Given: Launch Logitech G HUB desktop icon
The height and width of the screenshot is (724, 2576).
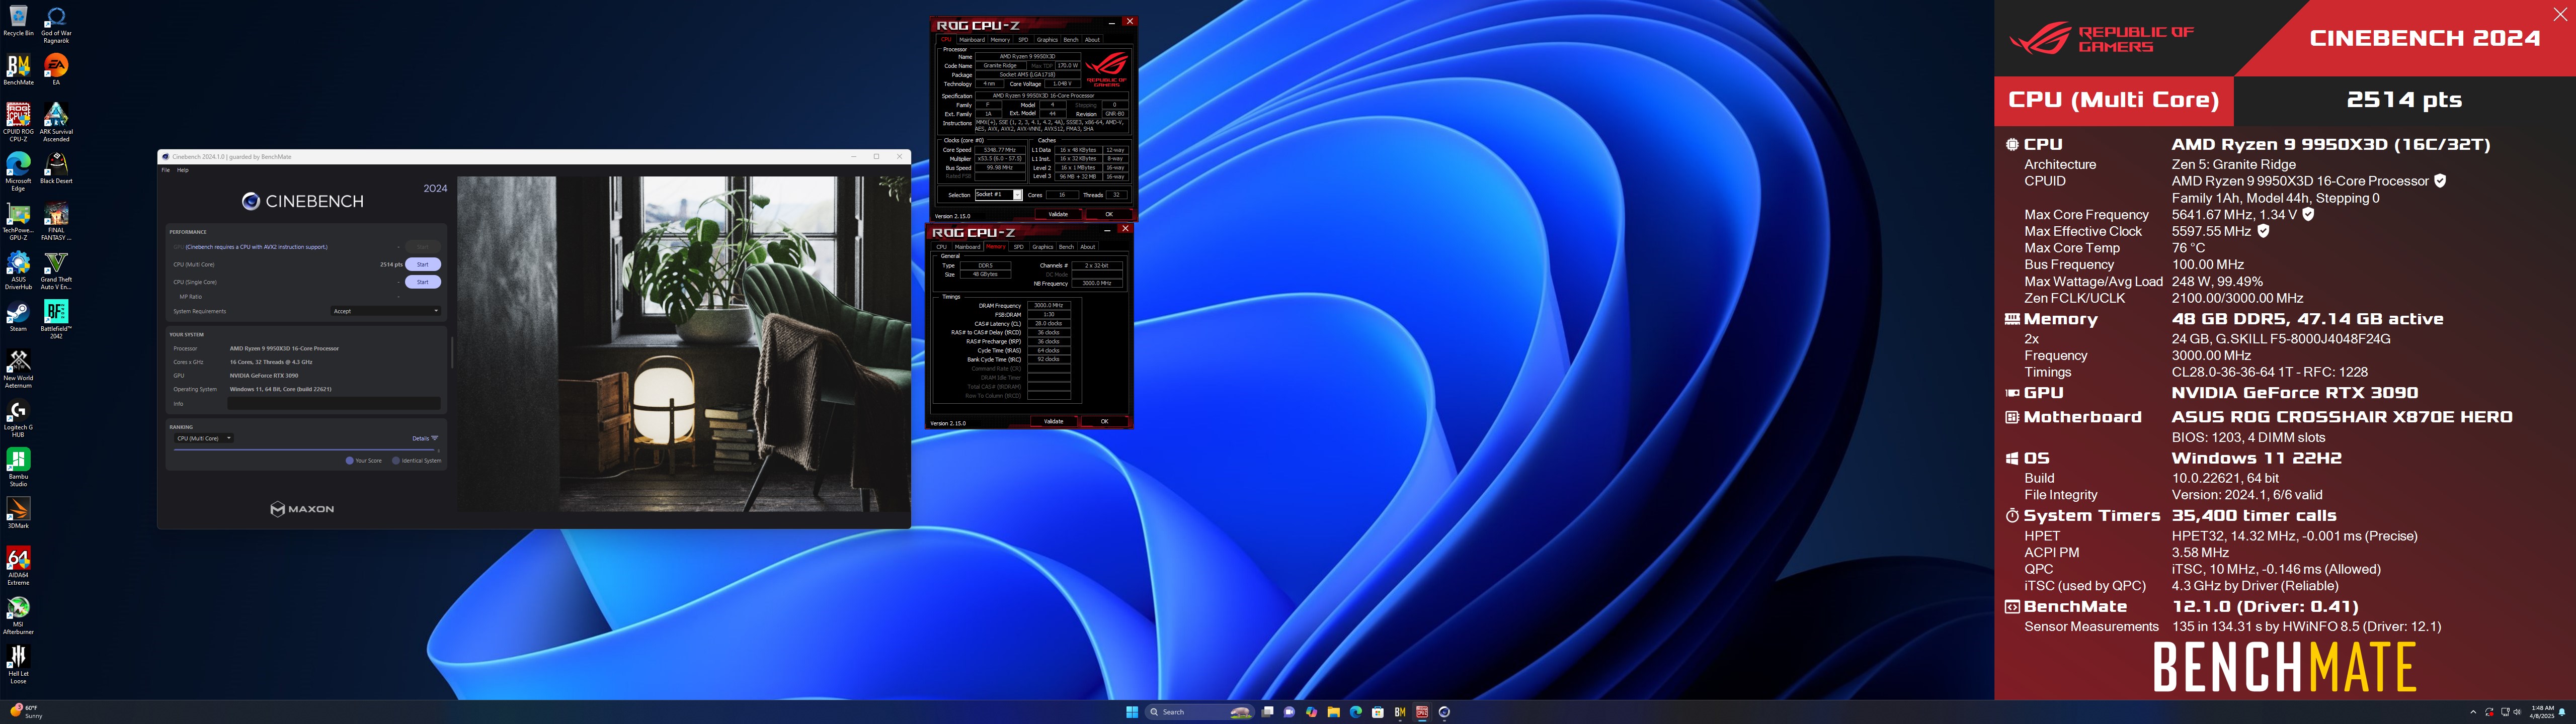Looking at the screenshot, I should pos(18,418).
